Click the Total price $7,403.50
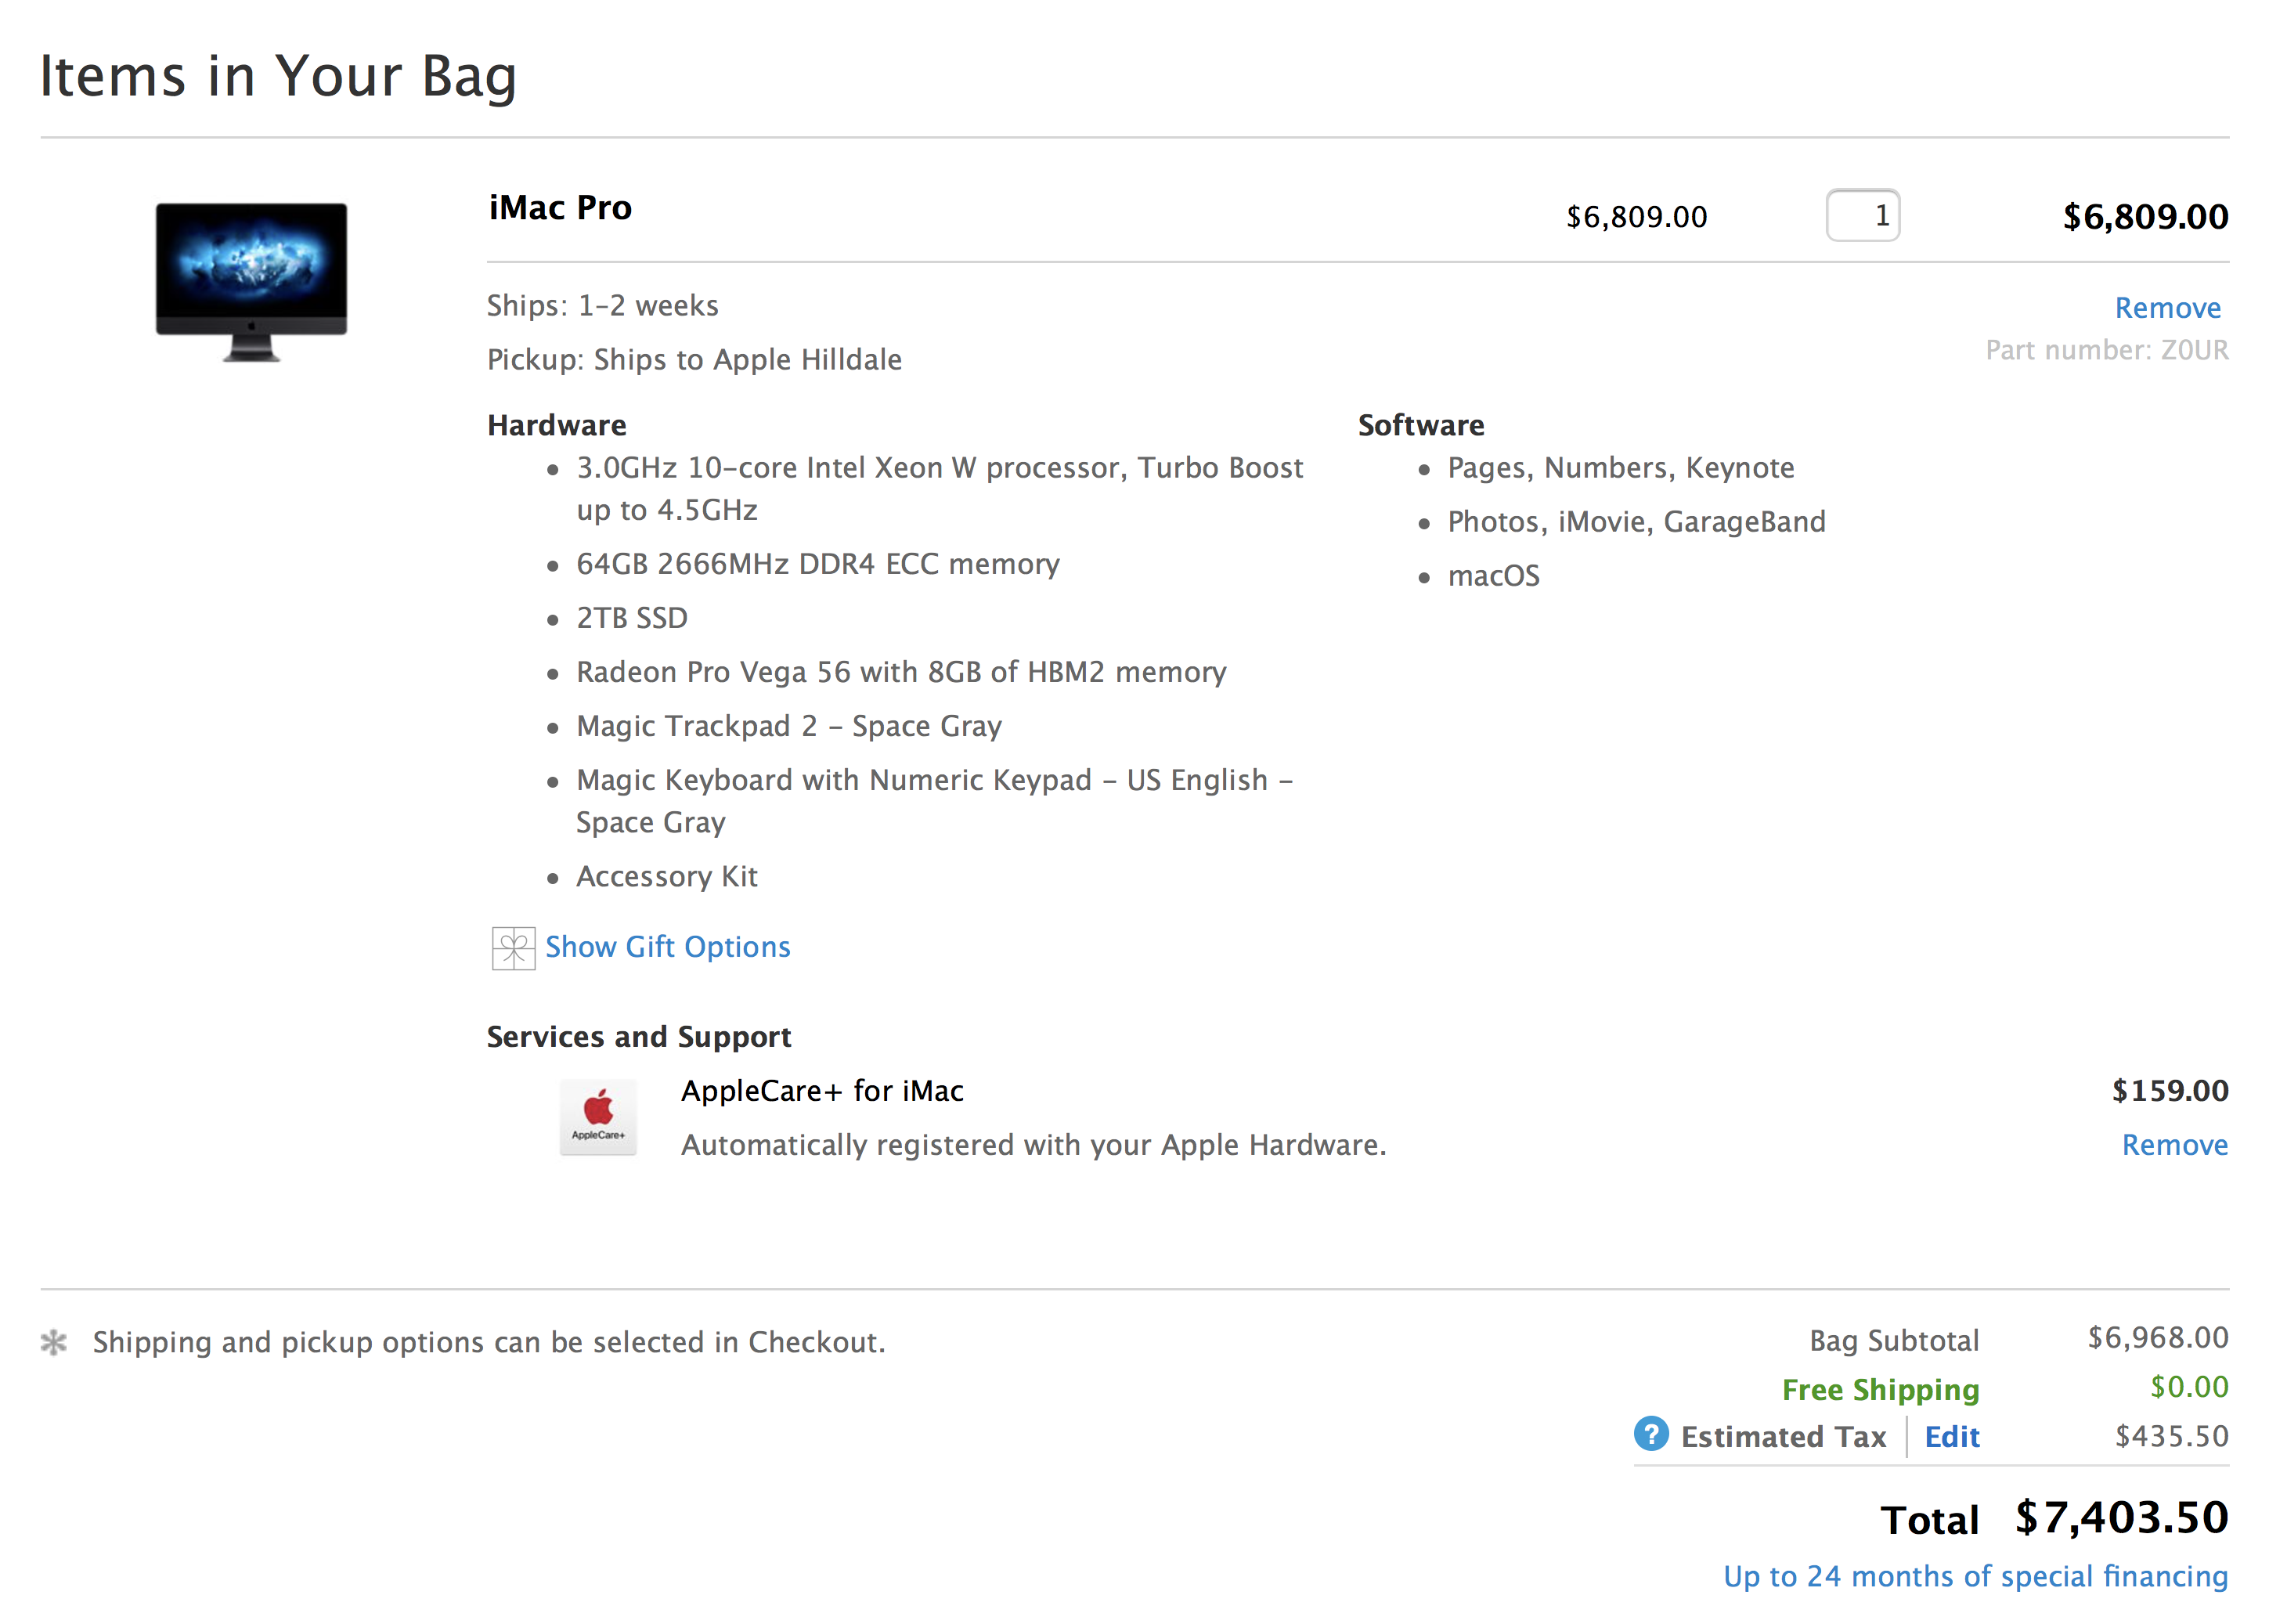The width and height of the screenshot is (2269, 1624). (x=2122, y=1518)
